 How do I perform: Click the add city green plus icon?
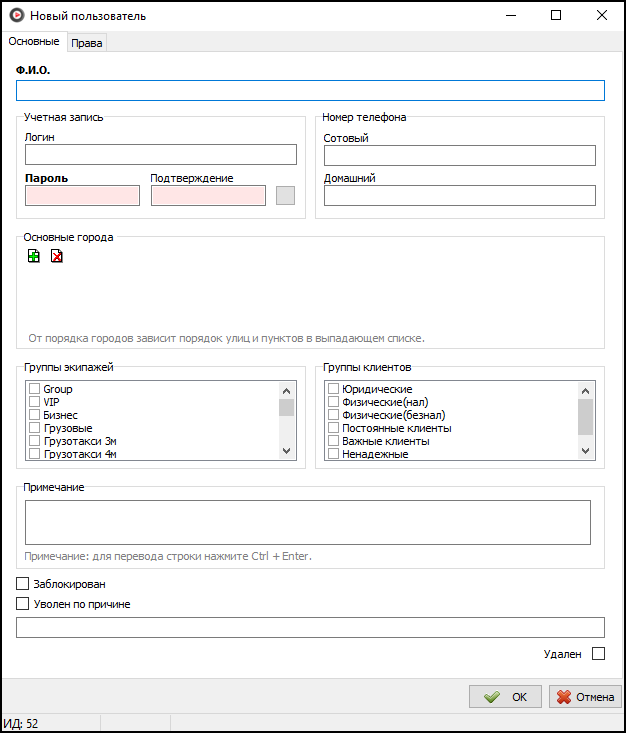(34, 256)
